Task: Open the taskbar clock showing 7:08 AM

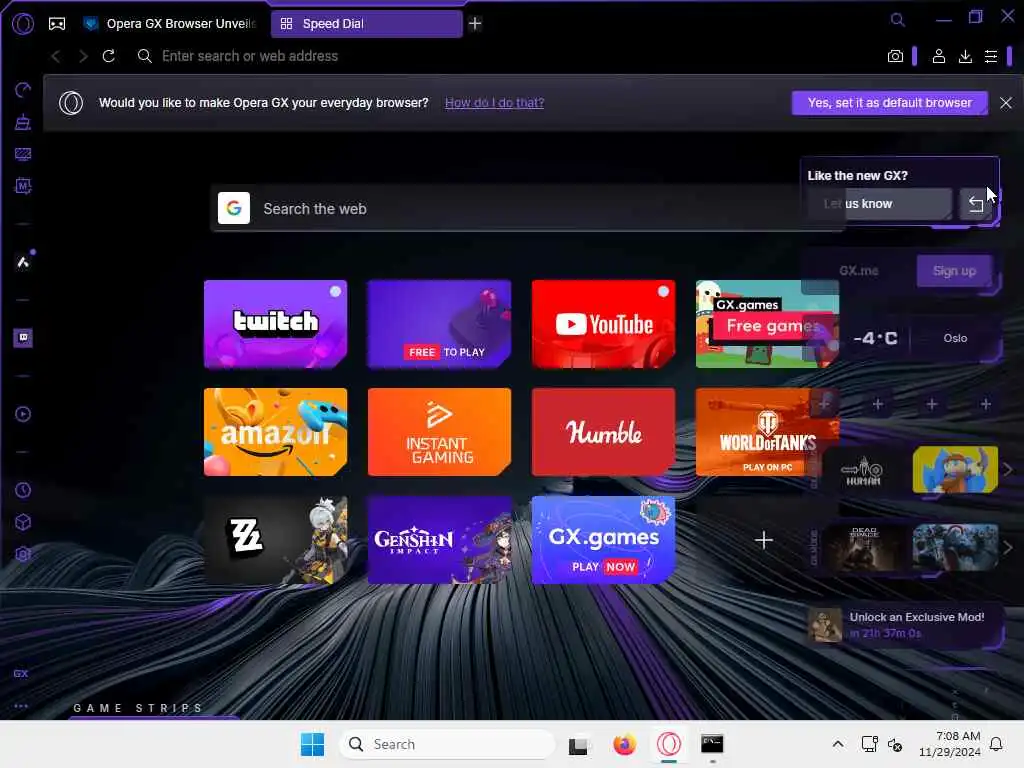Action: point(950,744)
